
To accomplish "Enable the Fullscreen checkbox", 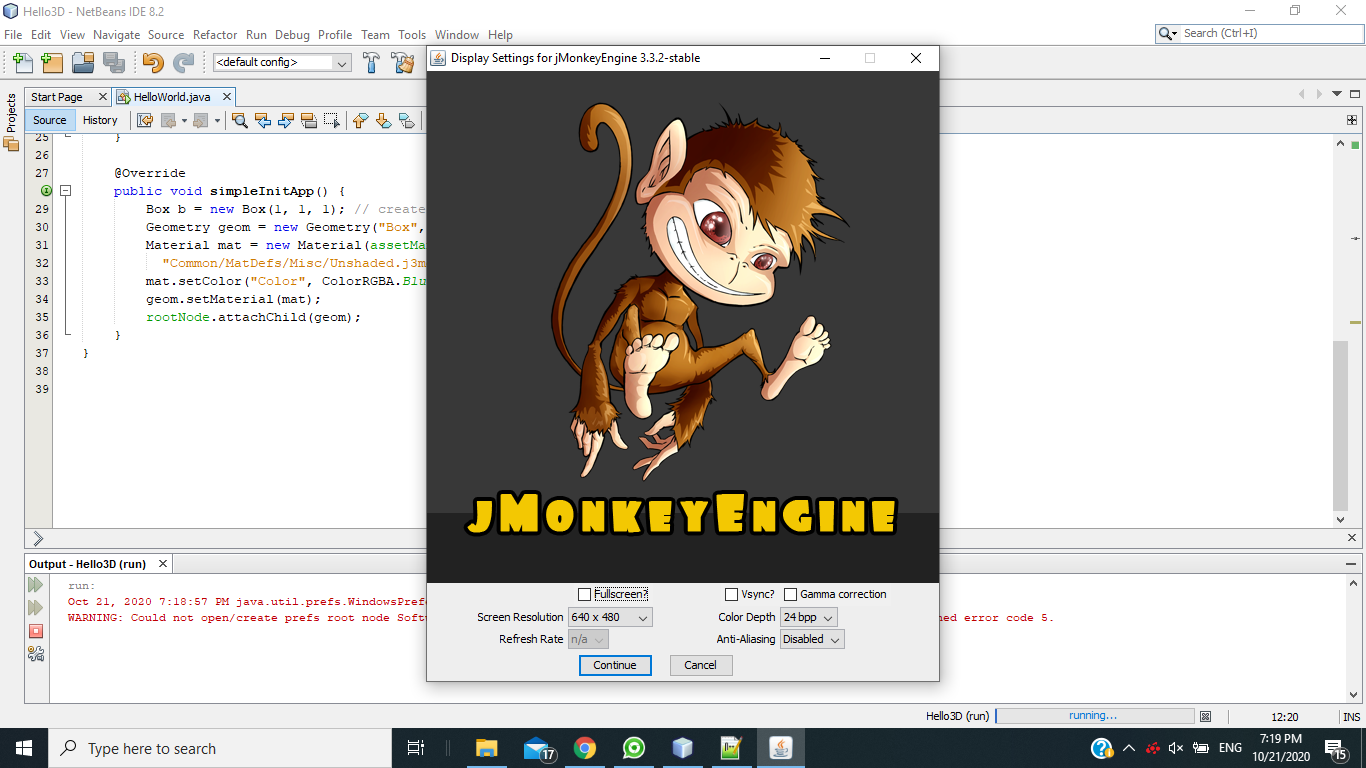I will (x=585, y=595).
